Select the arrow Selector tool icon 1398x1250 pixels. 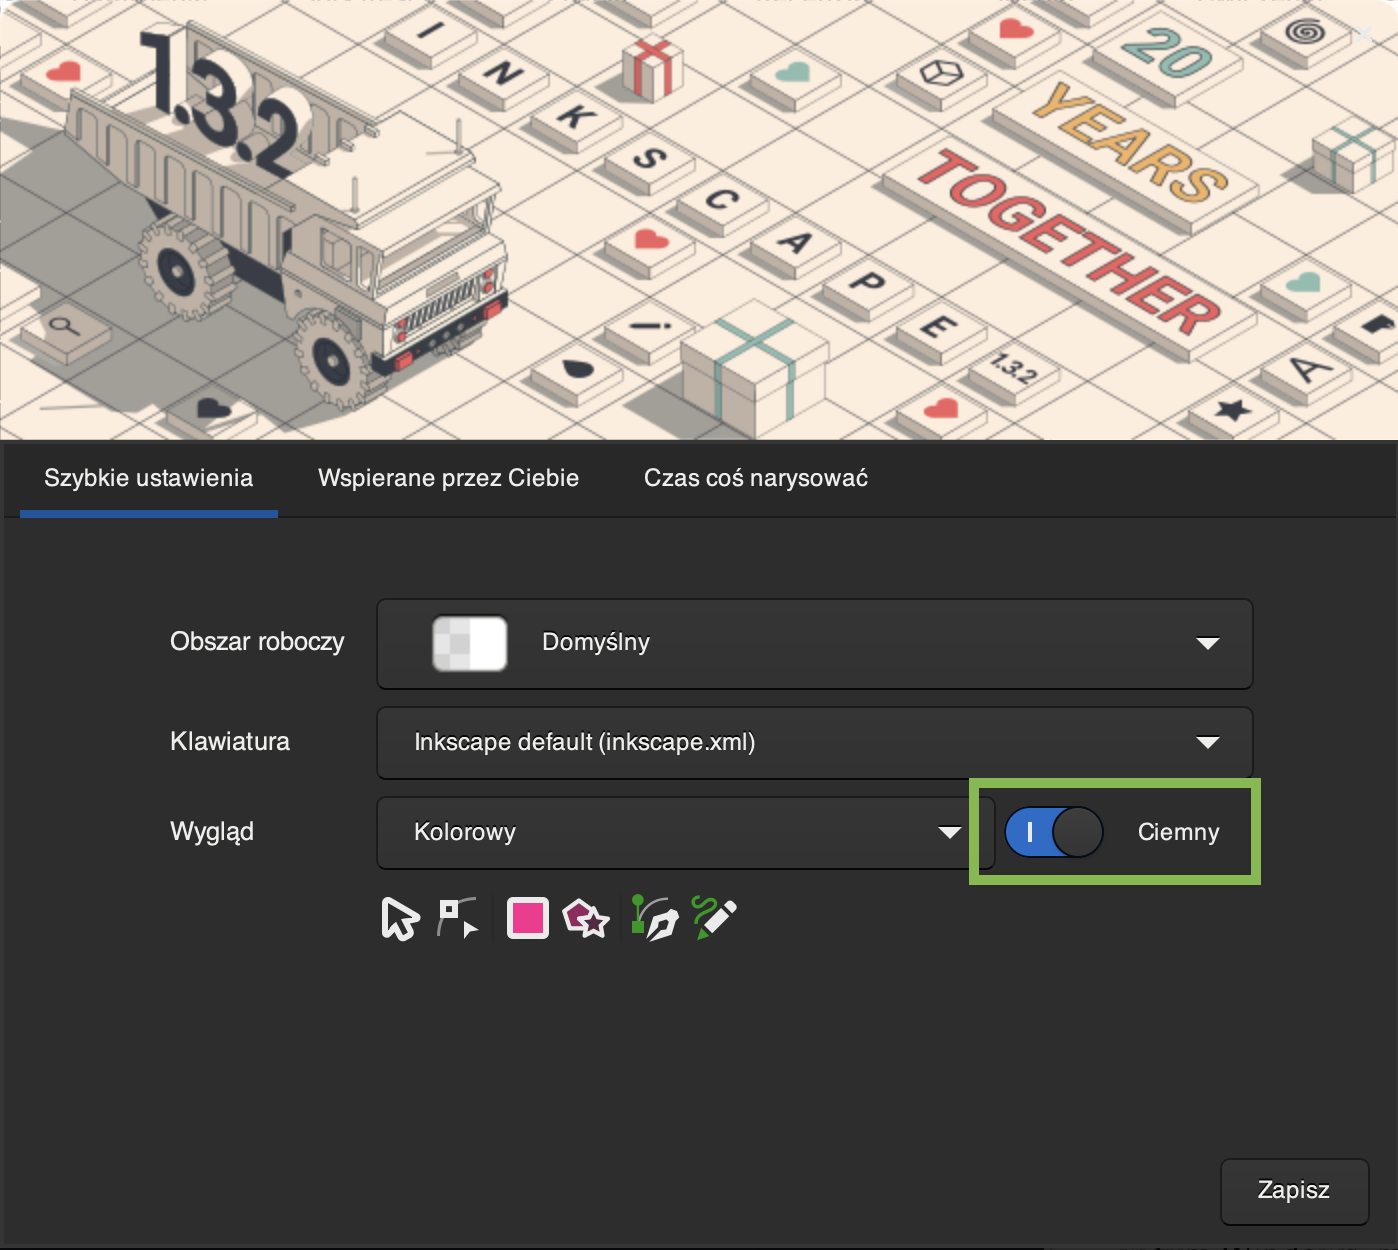(x=400, y=919)
